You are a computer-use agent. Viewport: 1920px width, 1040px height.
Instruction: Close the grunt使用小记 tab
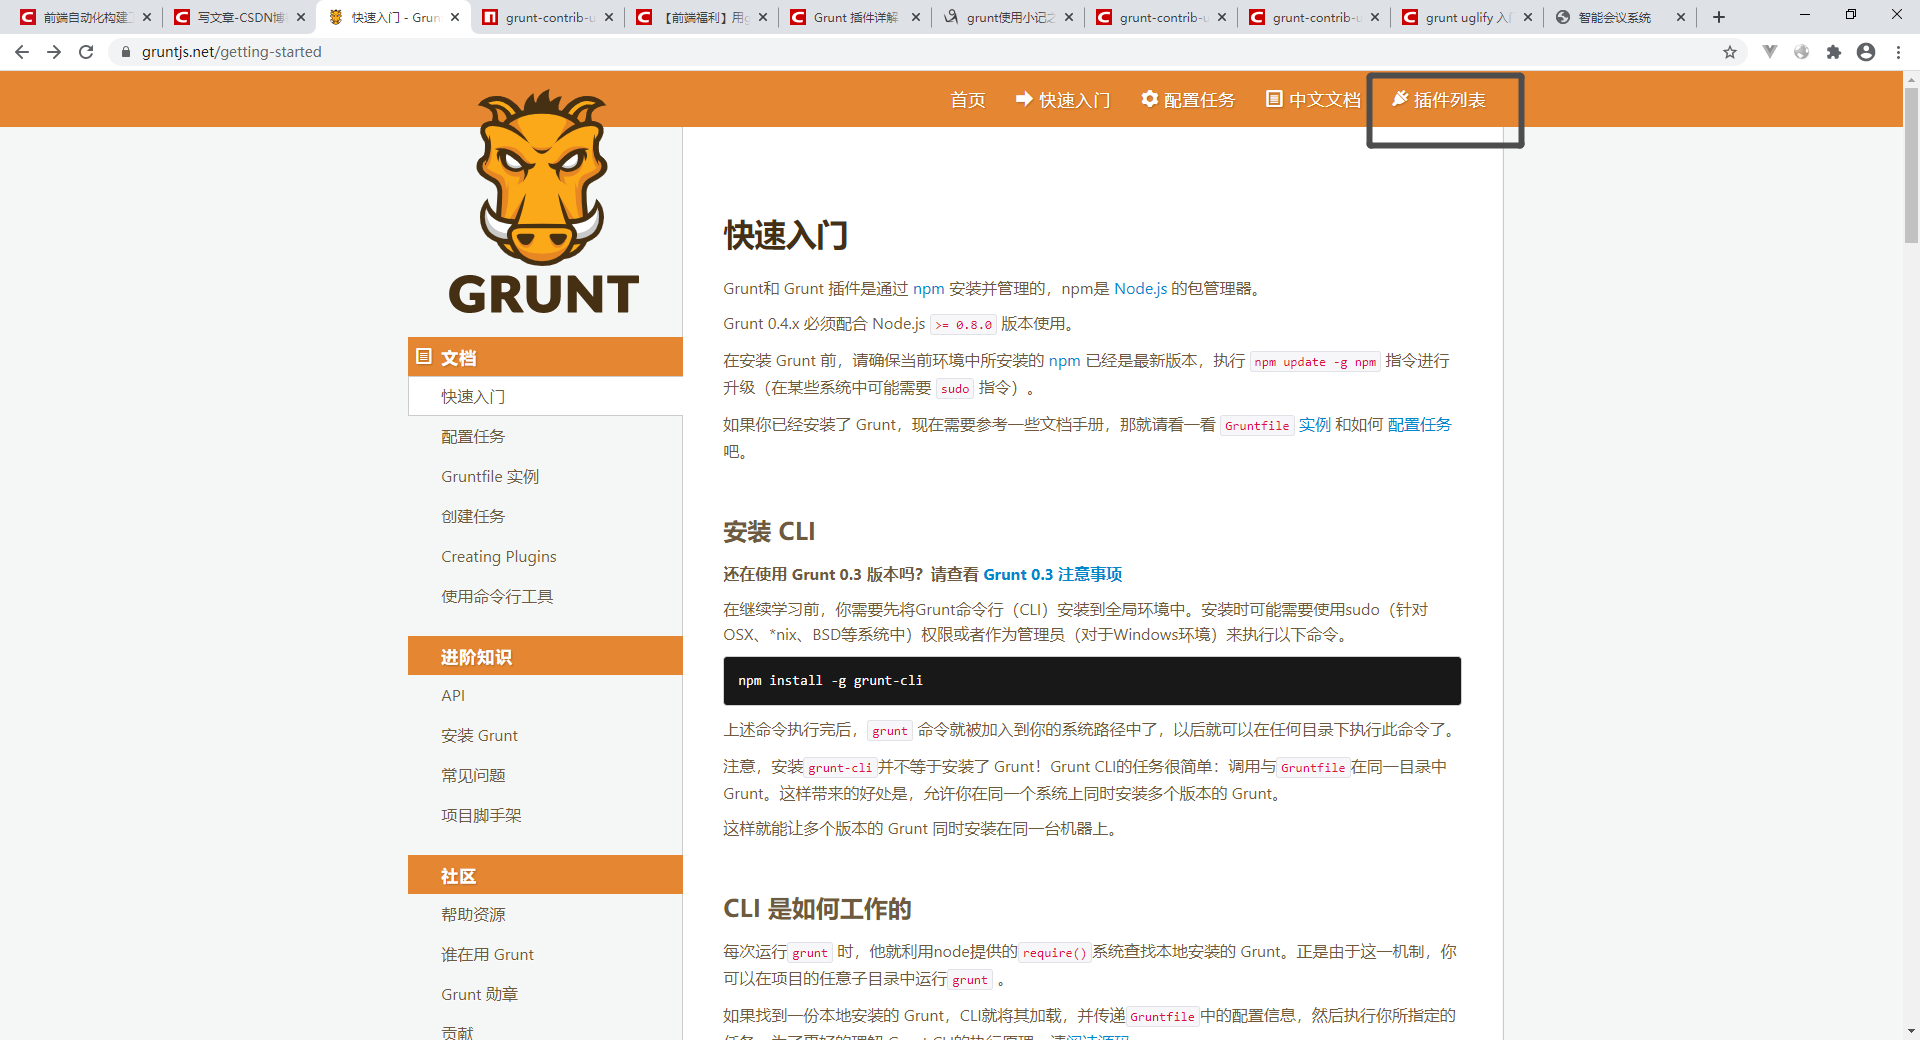(x=1069, y=17)
